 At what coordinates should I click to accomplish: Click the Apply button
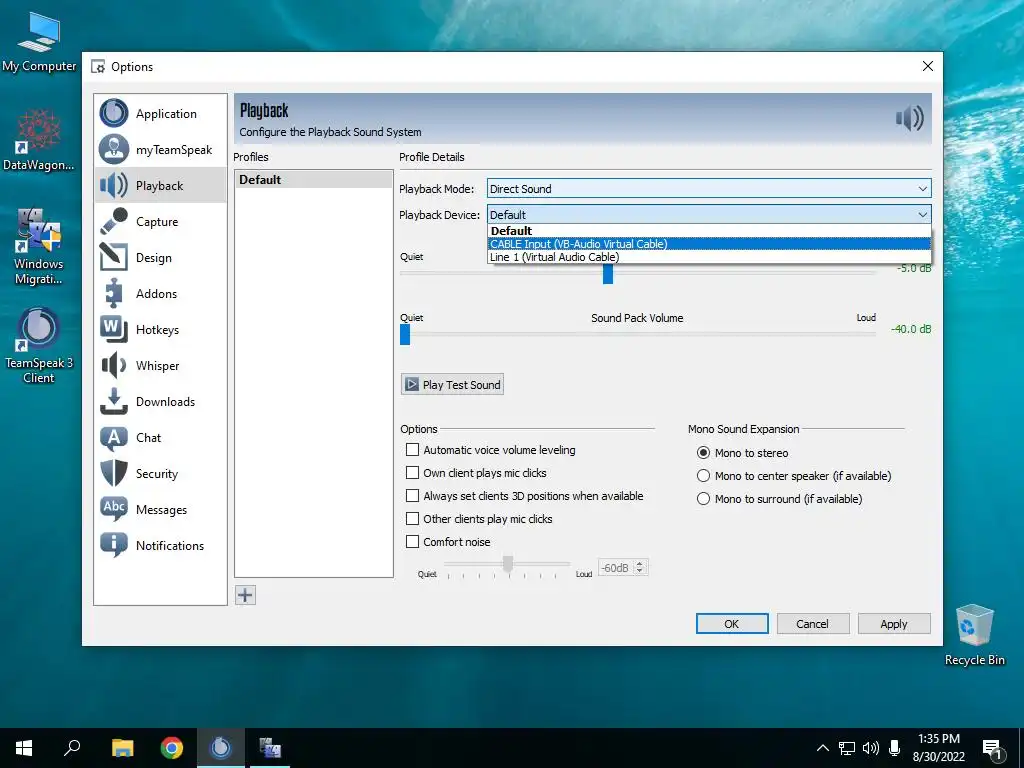click(893, 624)
